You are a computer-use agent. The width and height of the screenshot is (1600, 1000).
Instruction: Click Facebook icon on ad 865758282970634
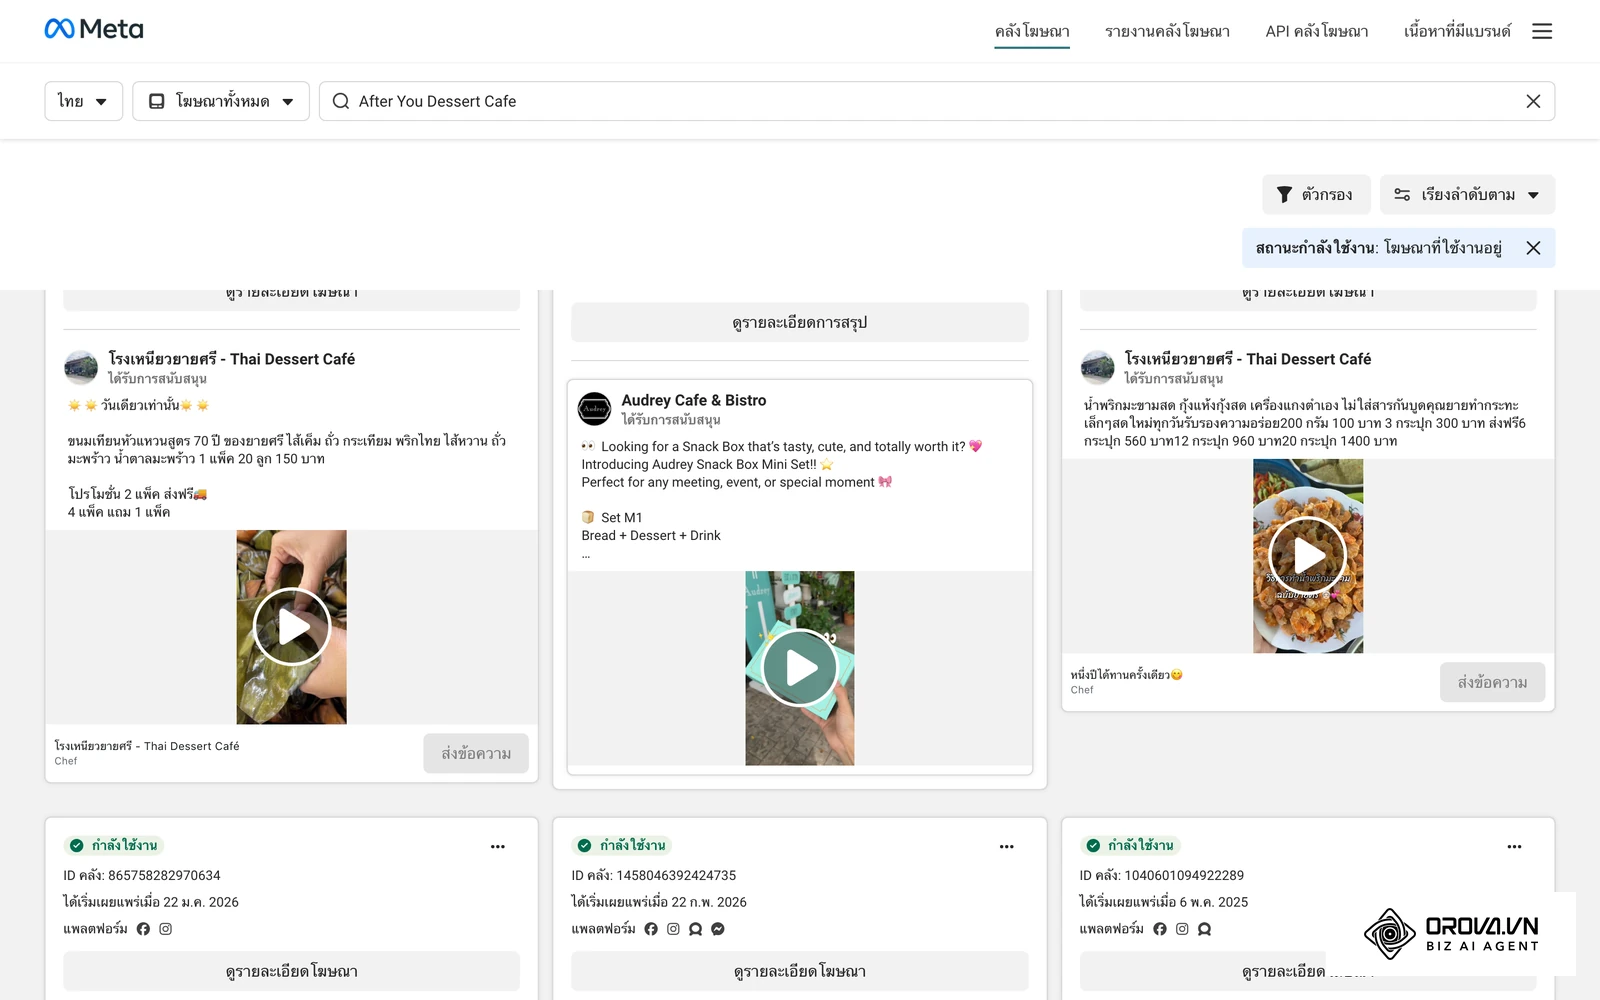(x=143, y=929)
